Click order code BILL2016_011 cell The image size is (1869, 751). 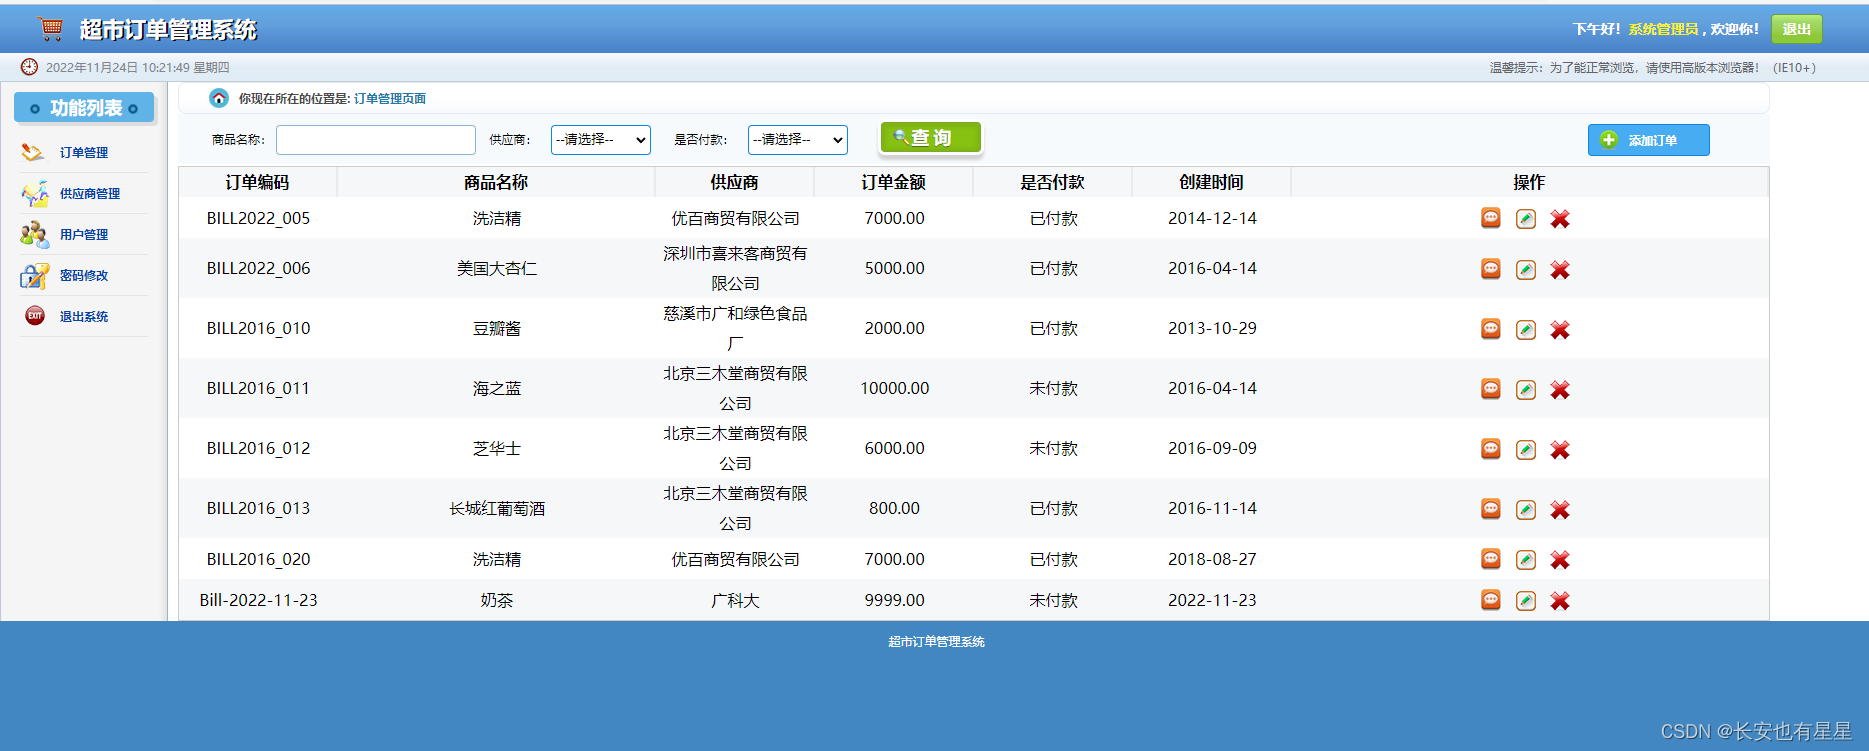(258, 388)
